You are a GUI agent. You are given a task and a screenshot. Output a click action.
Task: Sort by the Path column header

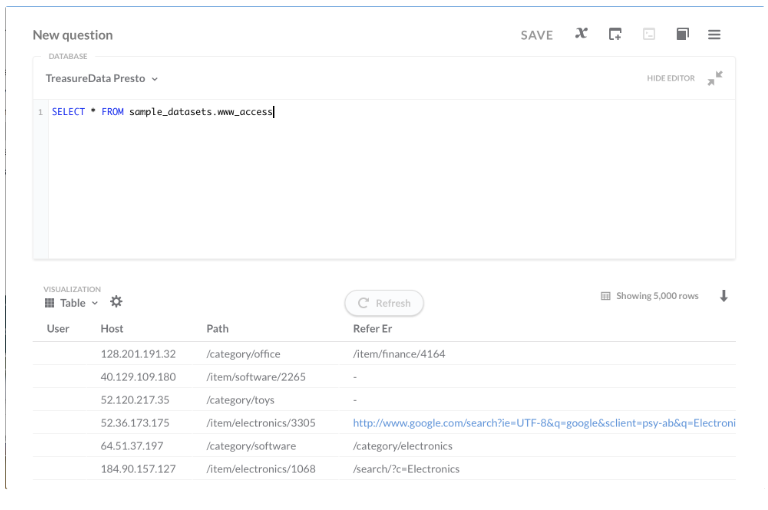pos(217,329)
